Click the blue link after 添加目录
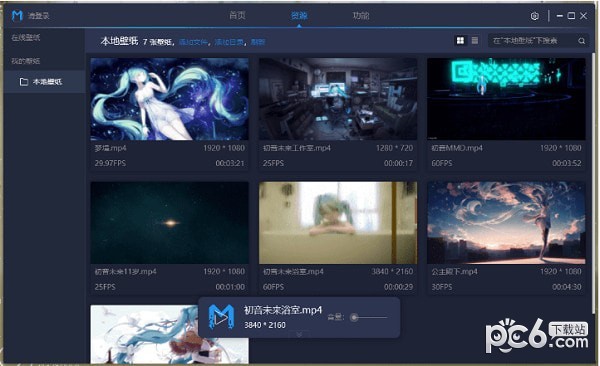600x366 pixels. coord(258,42)
